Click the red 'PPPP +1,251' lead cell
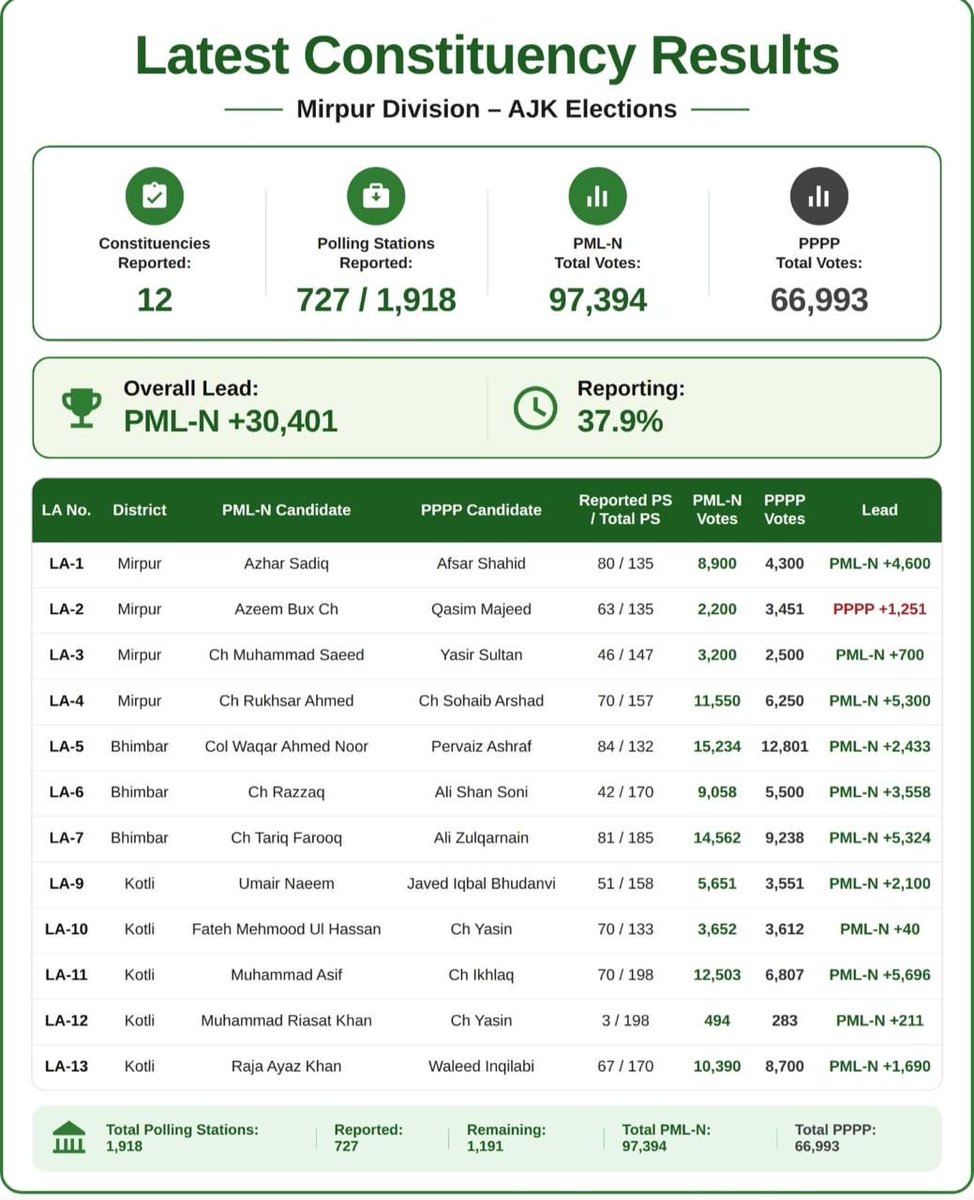974x1200 pixels. pos(880,609)
